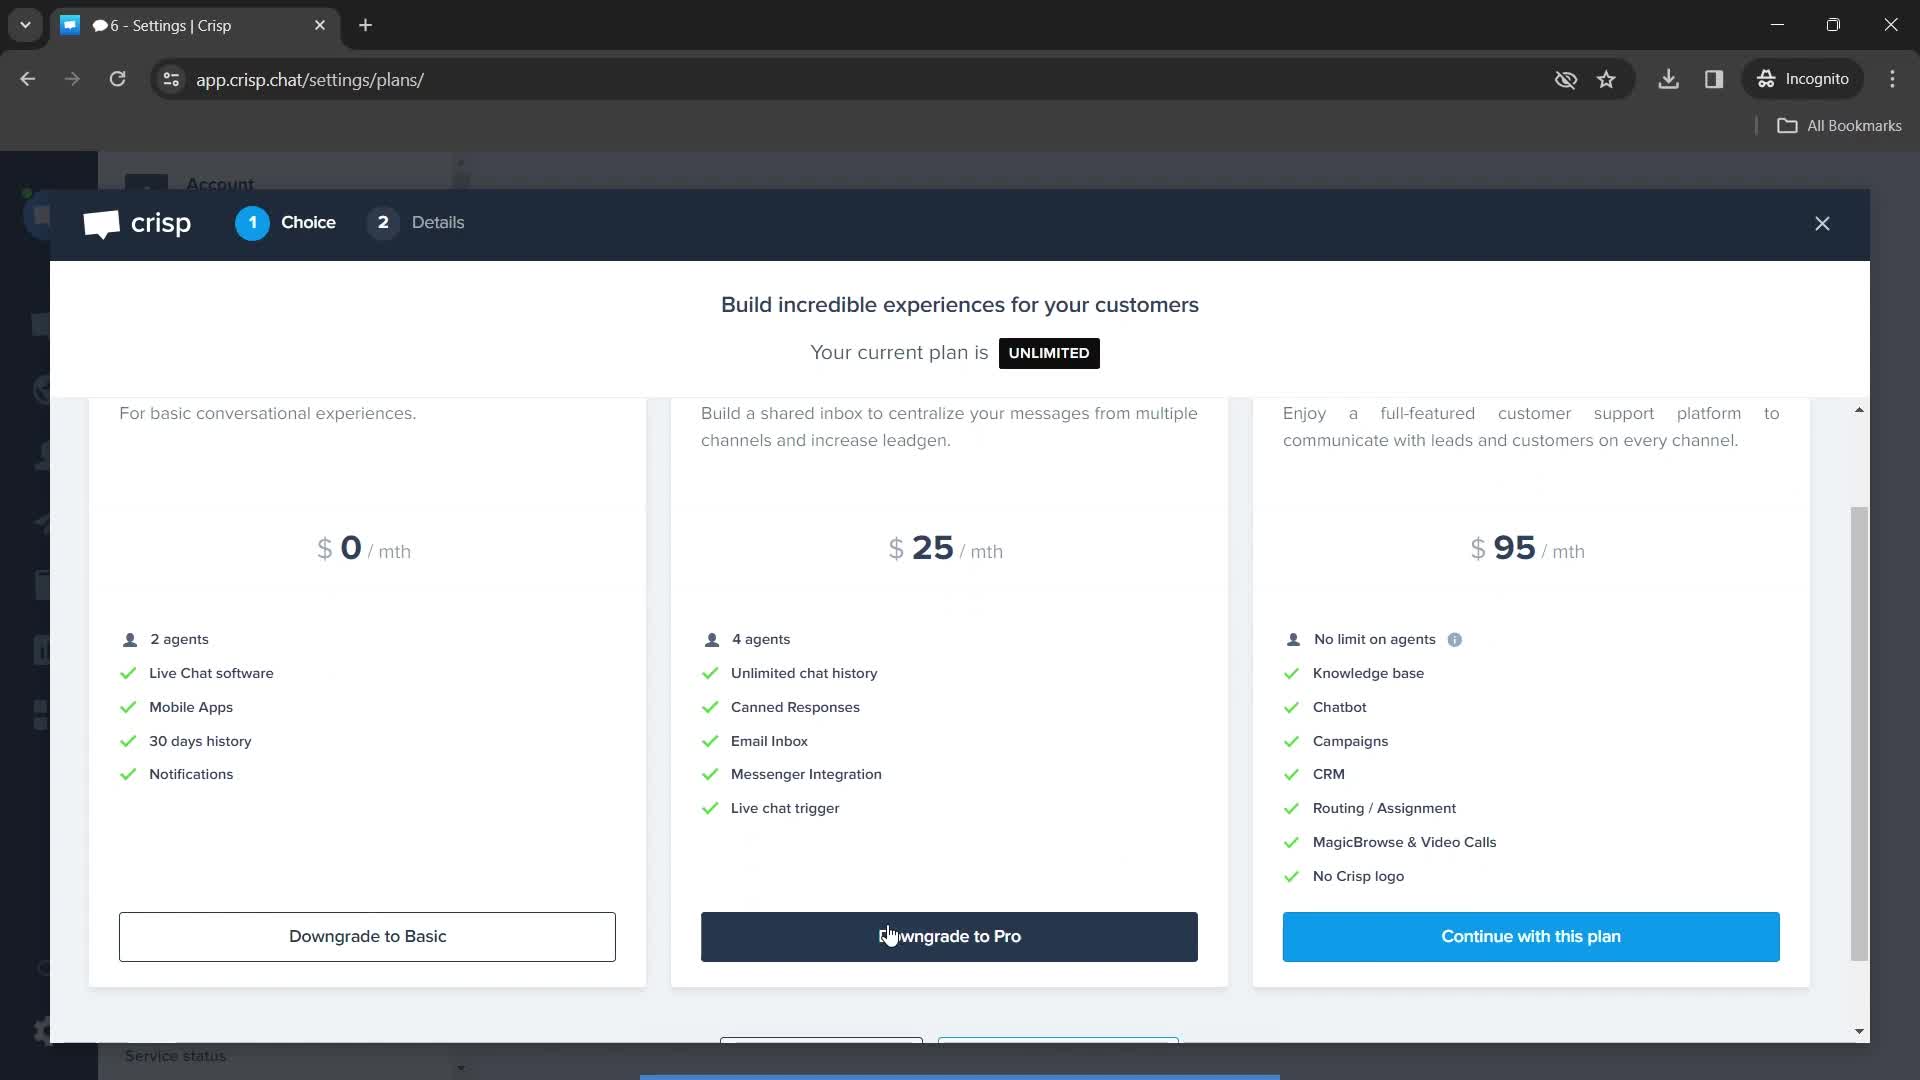
Task: Click Downgrade to Basic button
Action: click(367, 937)
